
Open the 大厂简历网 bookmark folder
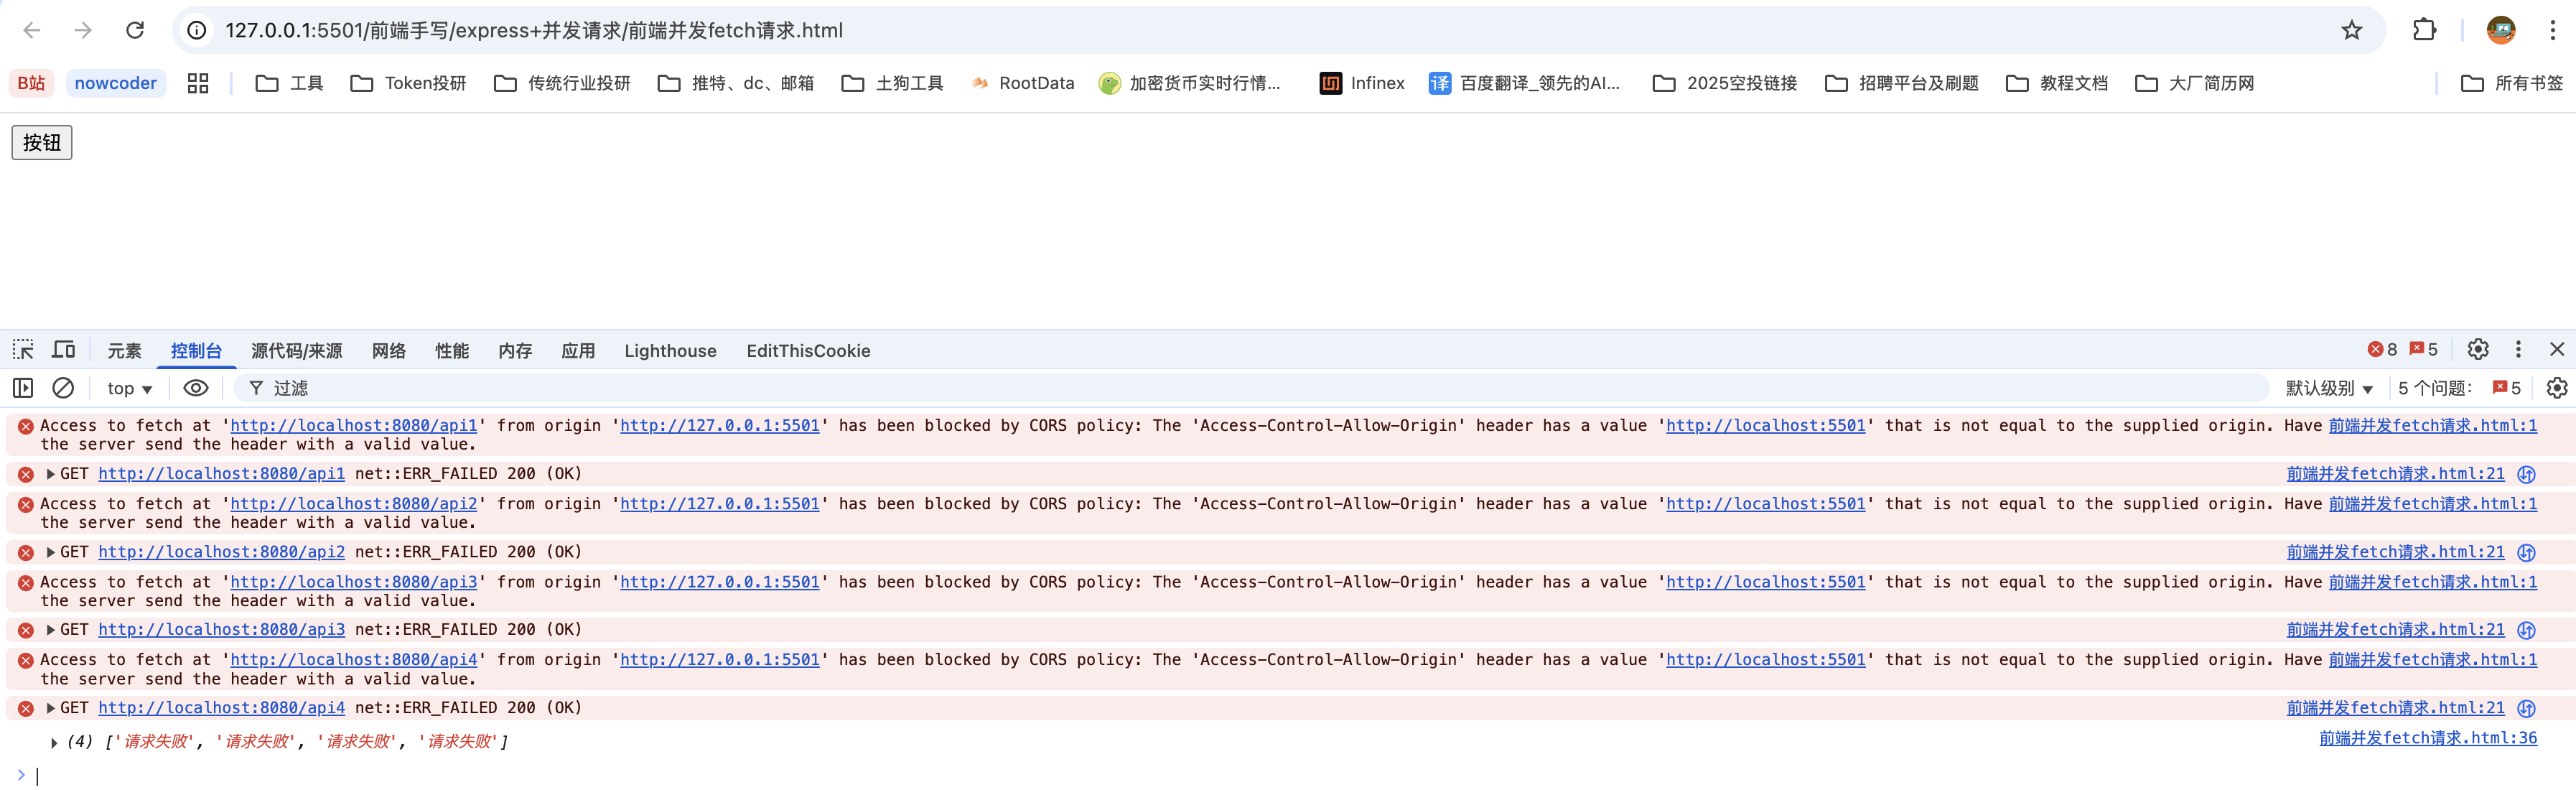click(x=2194, y=83)
